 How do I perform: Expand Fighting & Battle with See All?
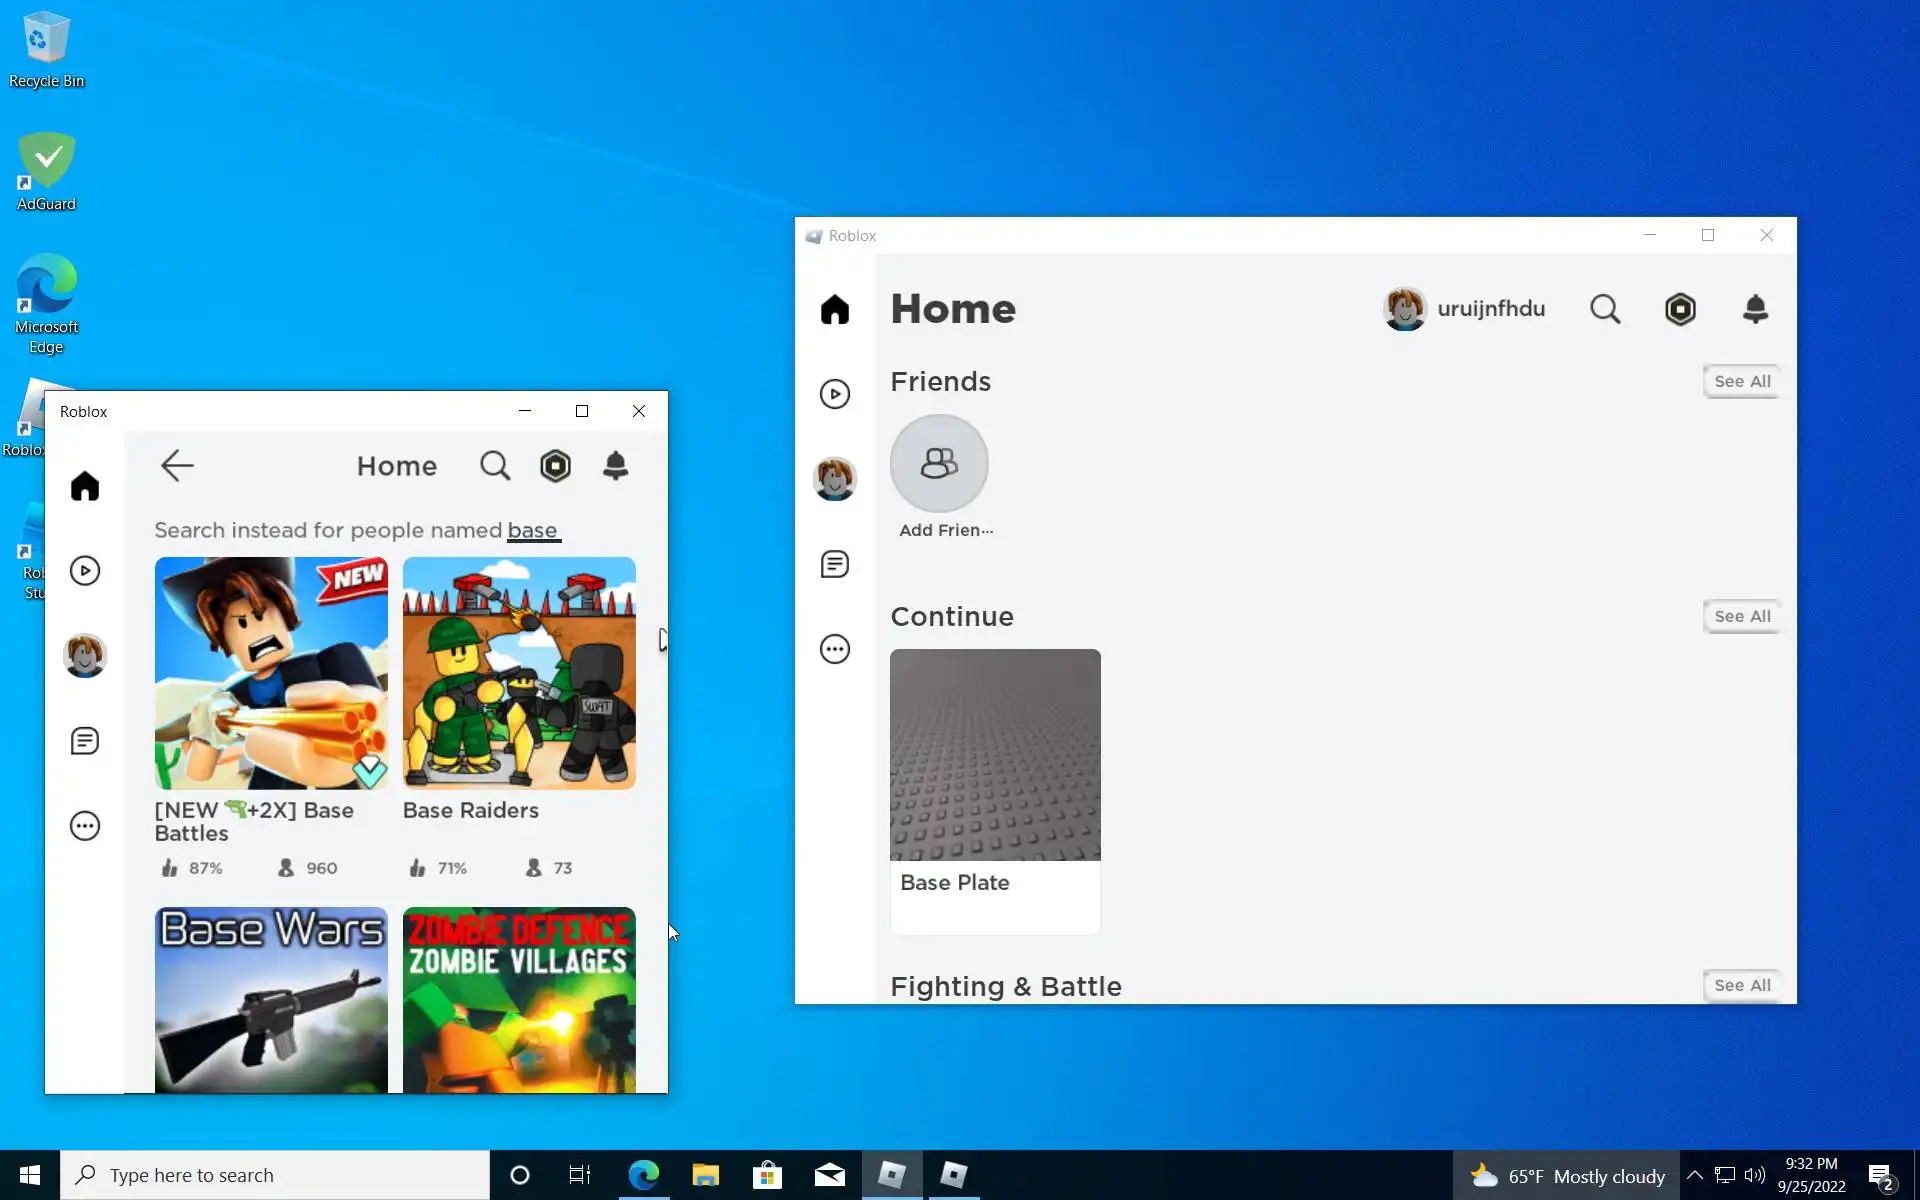1741,985
